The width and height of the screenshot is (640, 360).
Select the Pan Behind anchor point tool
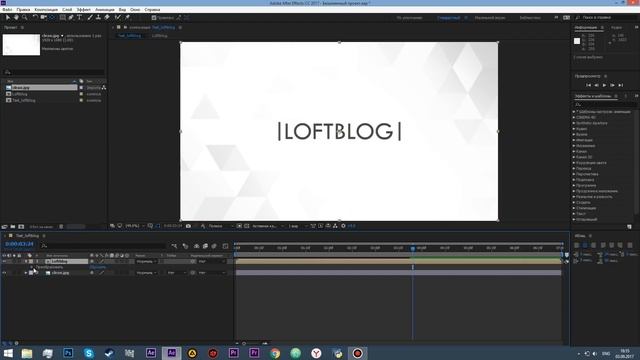click(52, 18)
